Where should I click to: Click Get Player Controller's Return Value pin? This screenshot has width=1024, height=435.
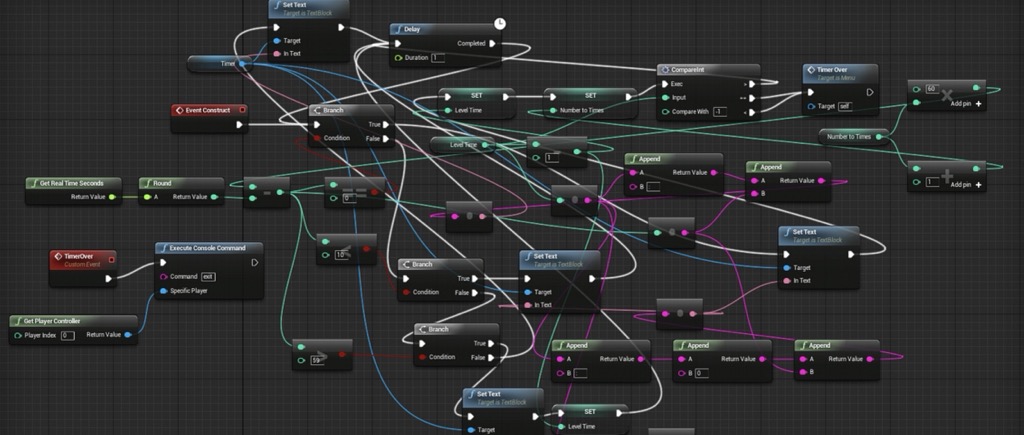point(128,335)
